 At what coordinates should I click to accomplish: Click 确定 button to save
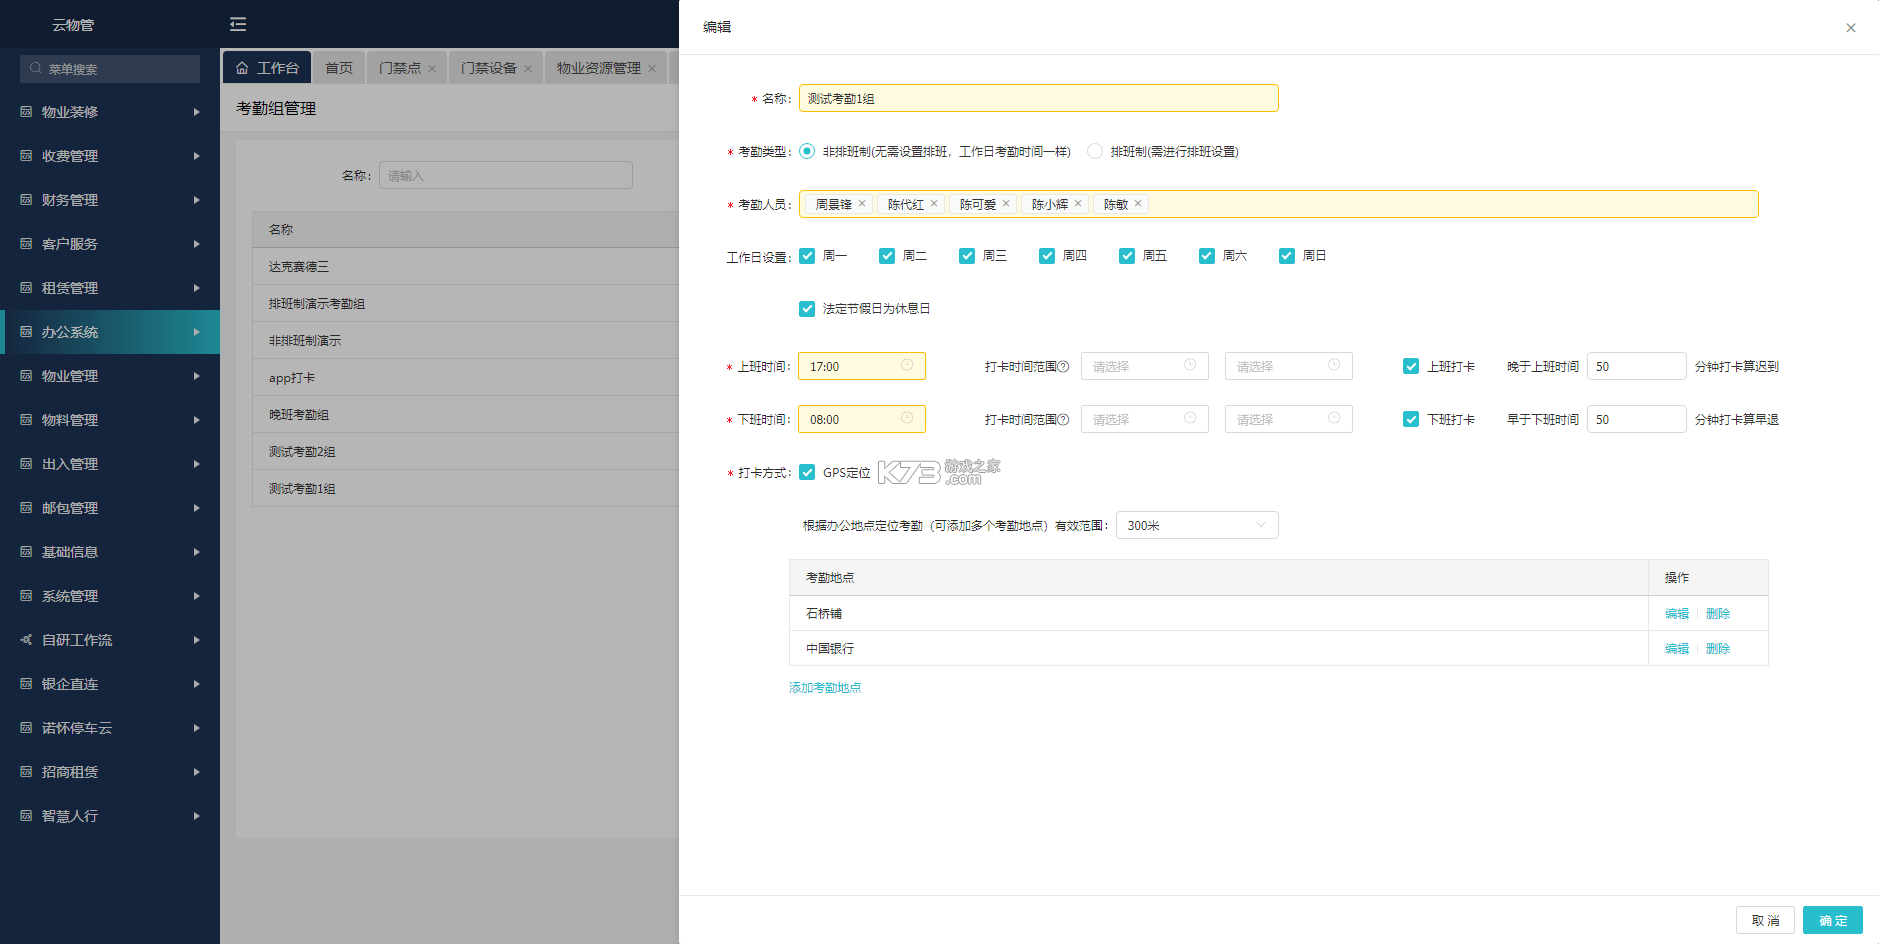(x=1833, y=920)
